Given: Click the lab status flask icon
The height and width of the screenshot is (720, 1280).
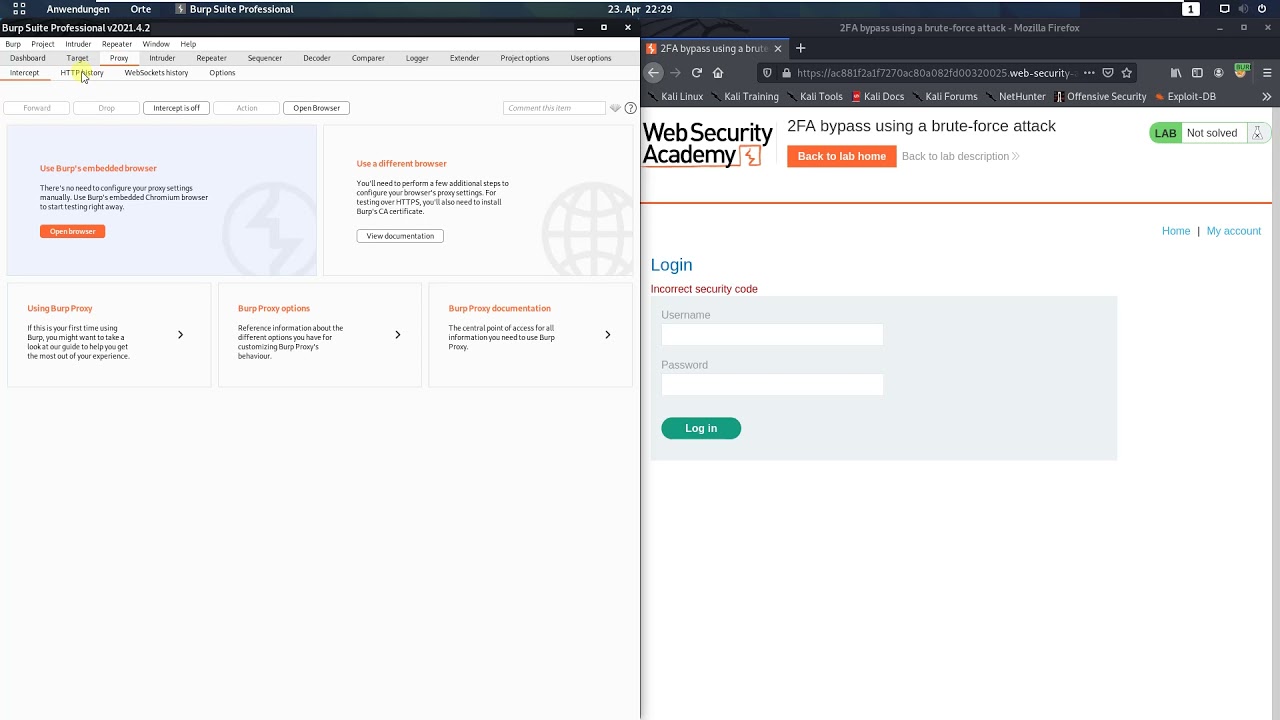Looking at the screenshot, I should (x=1257, y=133).
